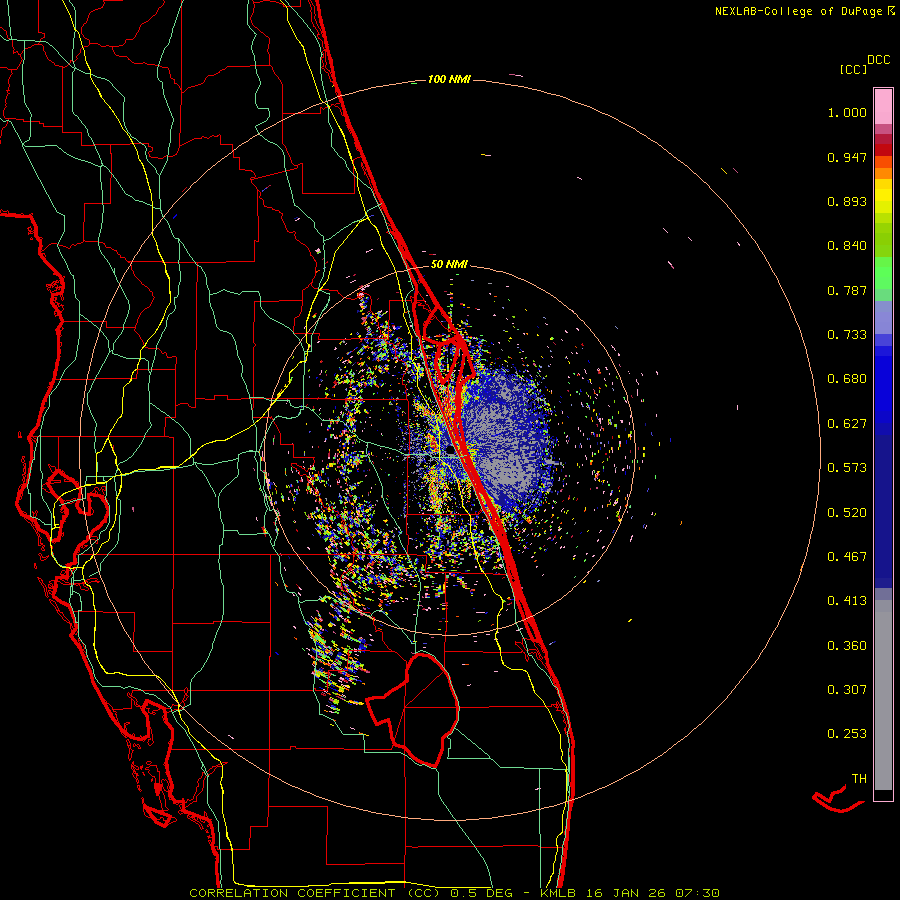Image resolution: width=900 pixels, height=900 pixels.
Task: Click the 0.787 scale value
Action: point(847,290)
